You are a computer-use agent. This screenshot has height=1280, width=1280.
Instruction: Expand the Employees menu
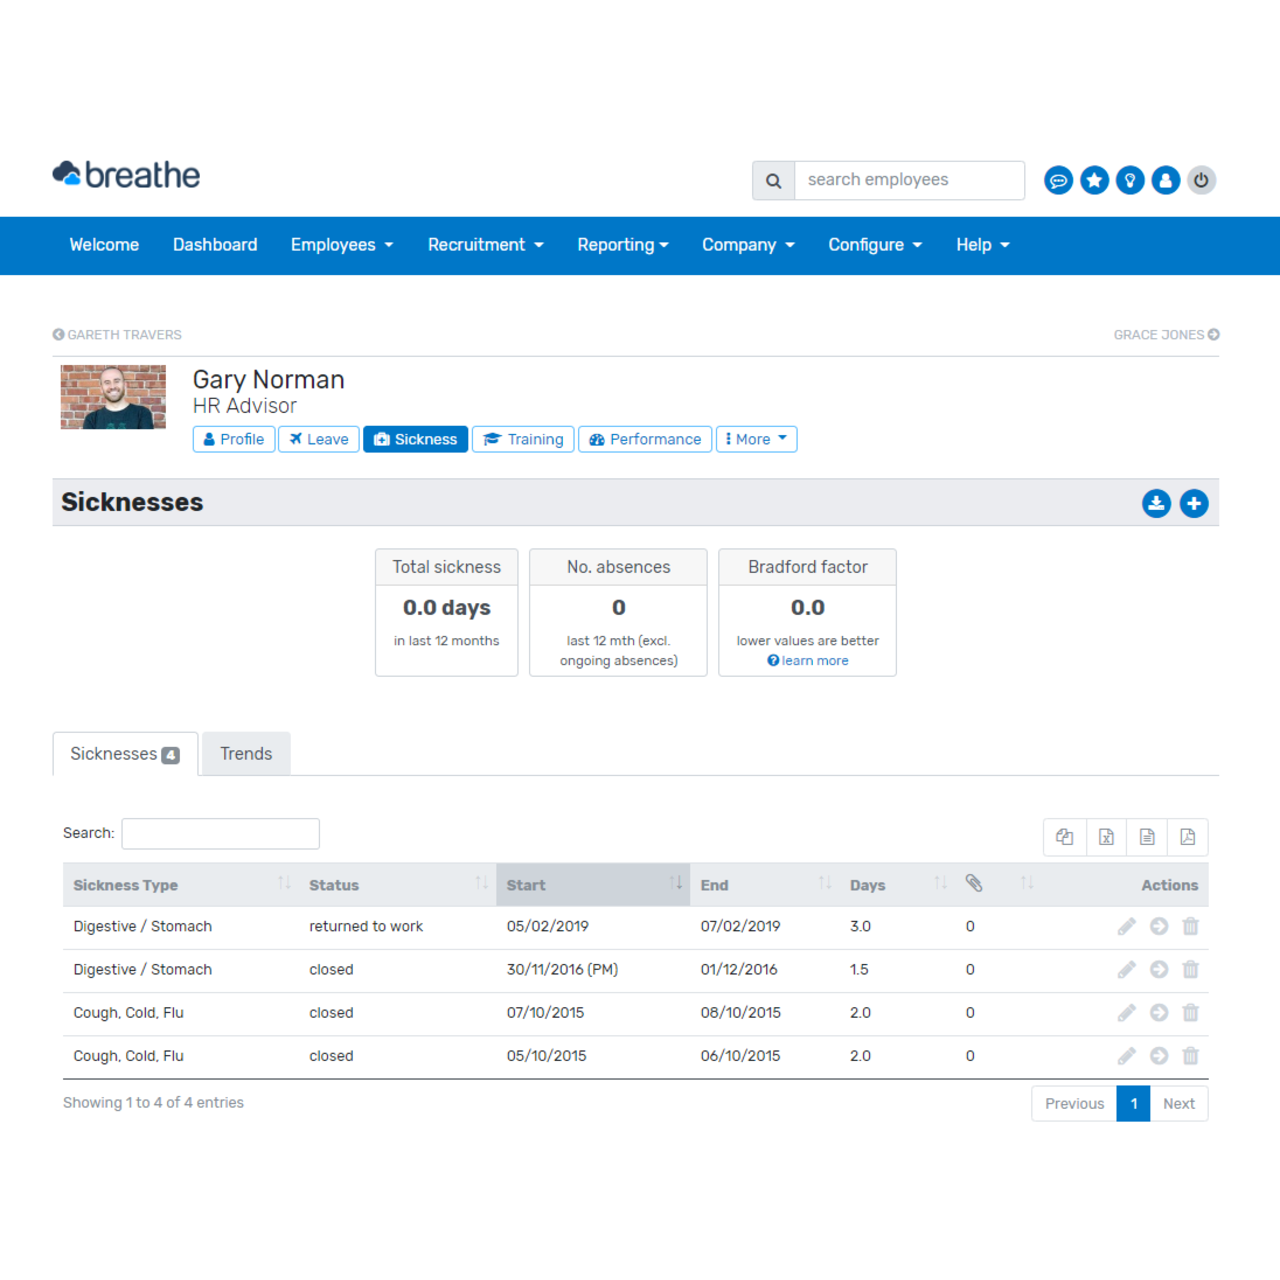pos(342,245)
